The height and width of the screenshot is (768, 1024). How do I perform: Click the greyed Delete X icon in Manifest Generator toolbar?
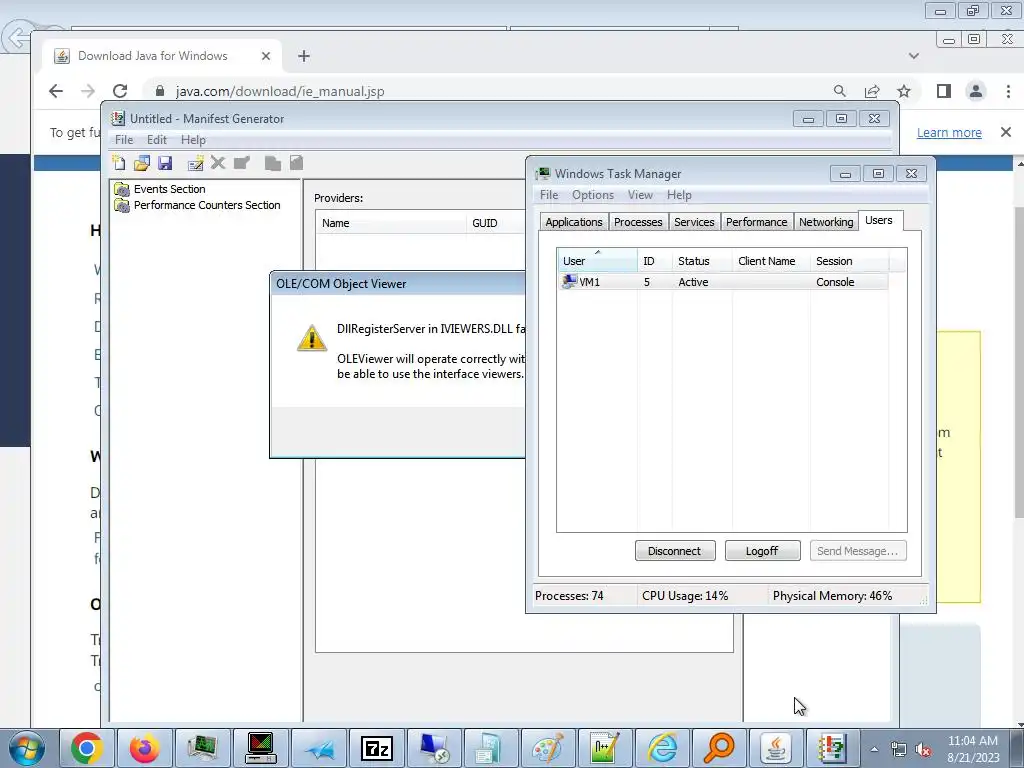click(x=218, y=163)
